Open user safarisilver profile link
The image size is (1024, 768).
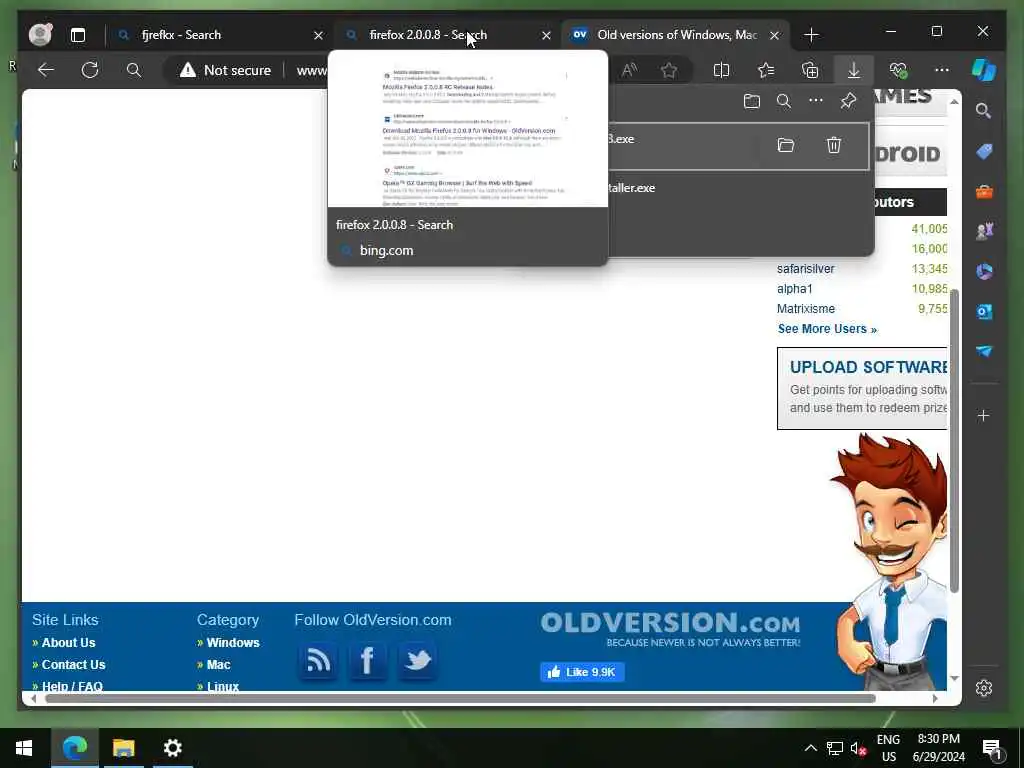(x=805, y=268)
